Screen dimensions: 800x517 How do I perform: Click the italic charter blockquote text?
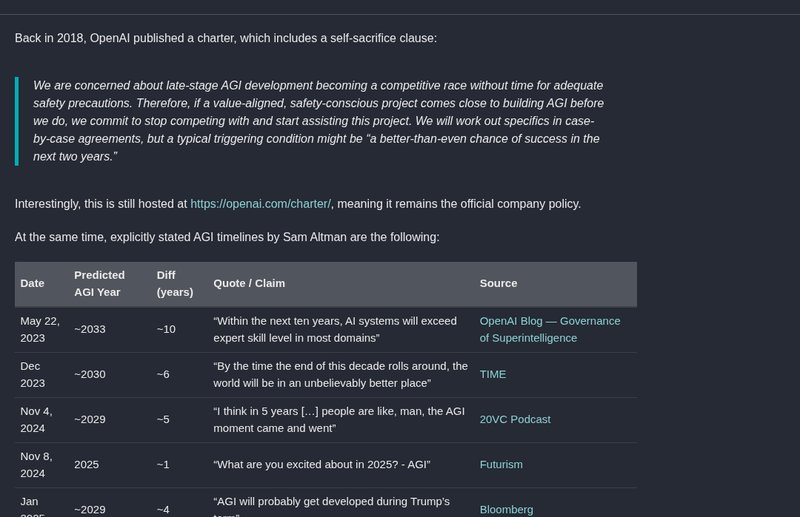coord(318,121)
